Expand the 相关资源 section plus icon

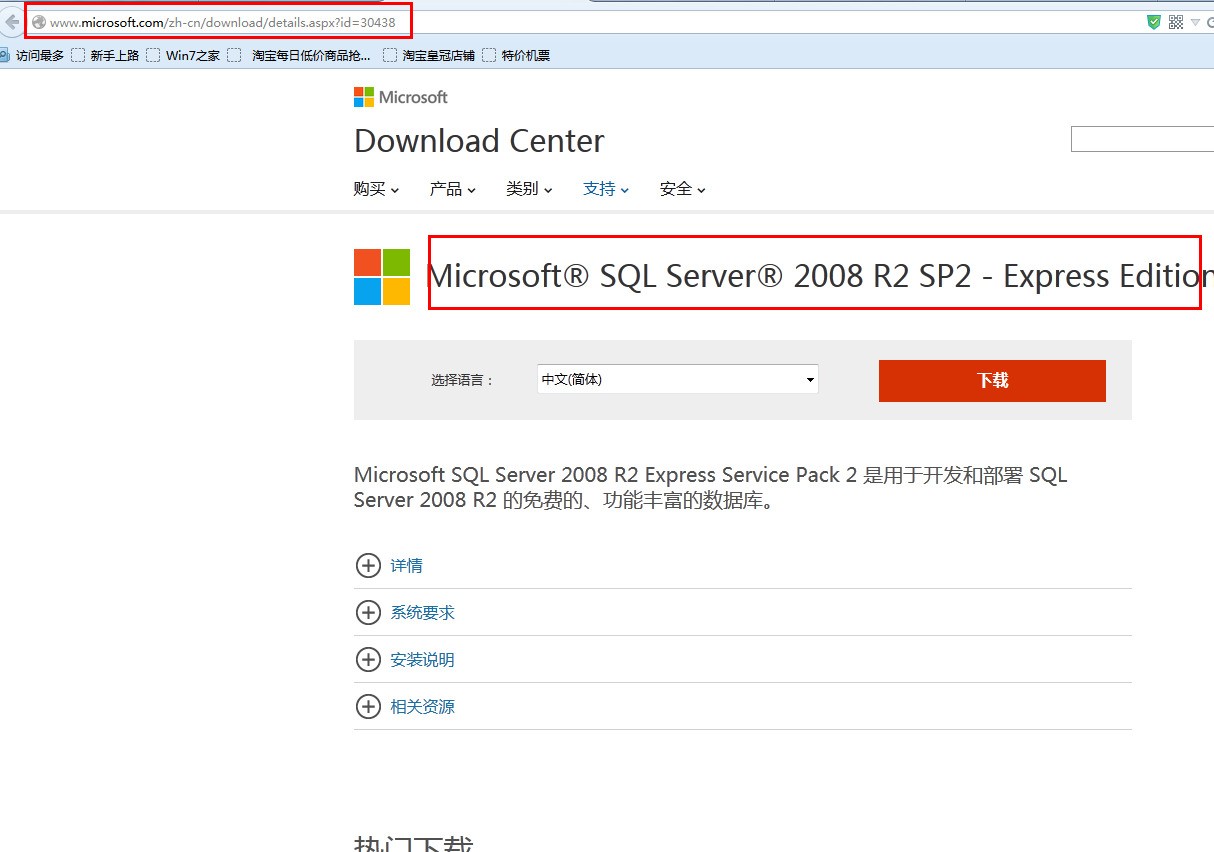[x=368, y=706]
